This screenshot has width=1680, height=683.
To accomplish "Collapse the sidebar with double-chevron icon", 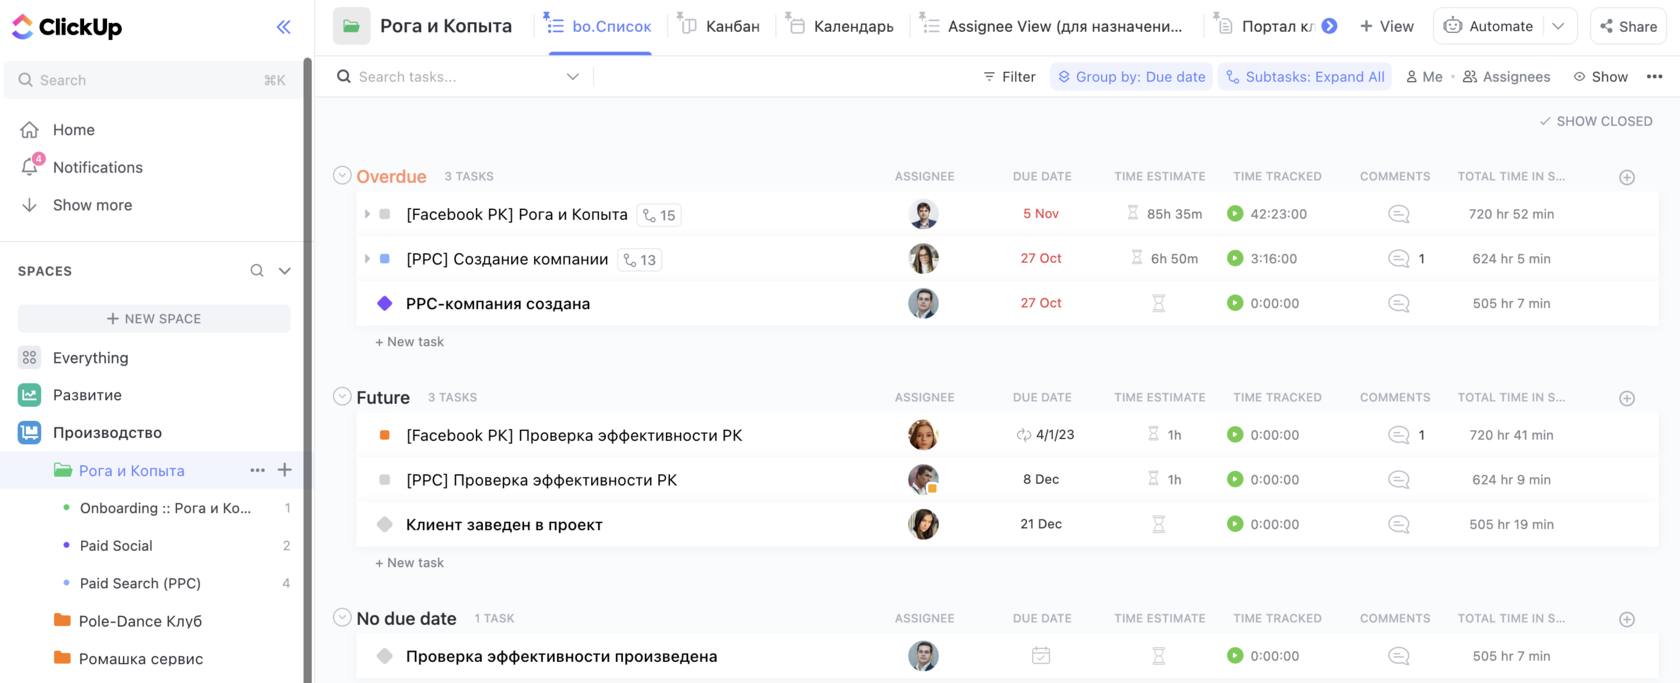I will (x=283, y=27).
